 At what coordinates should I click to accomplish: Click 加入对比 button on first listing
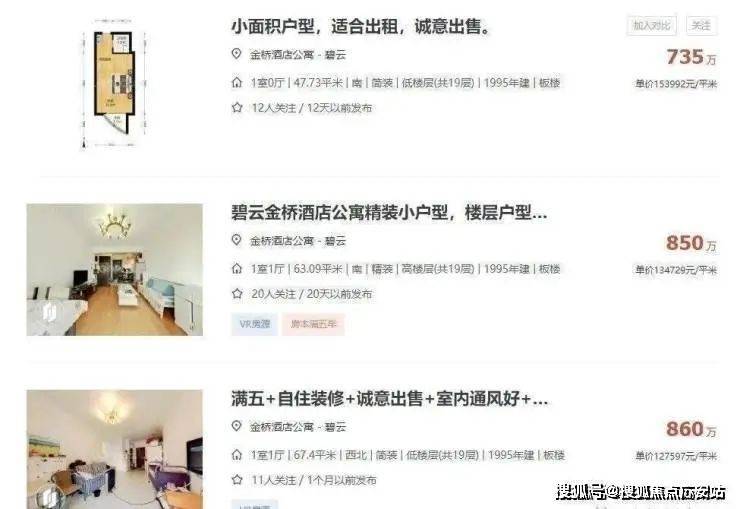pyautogui.click(x=651, y=25)
